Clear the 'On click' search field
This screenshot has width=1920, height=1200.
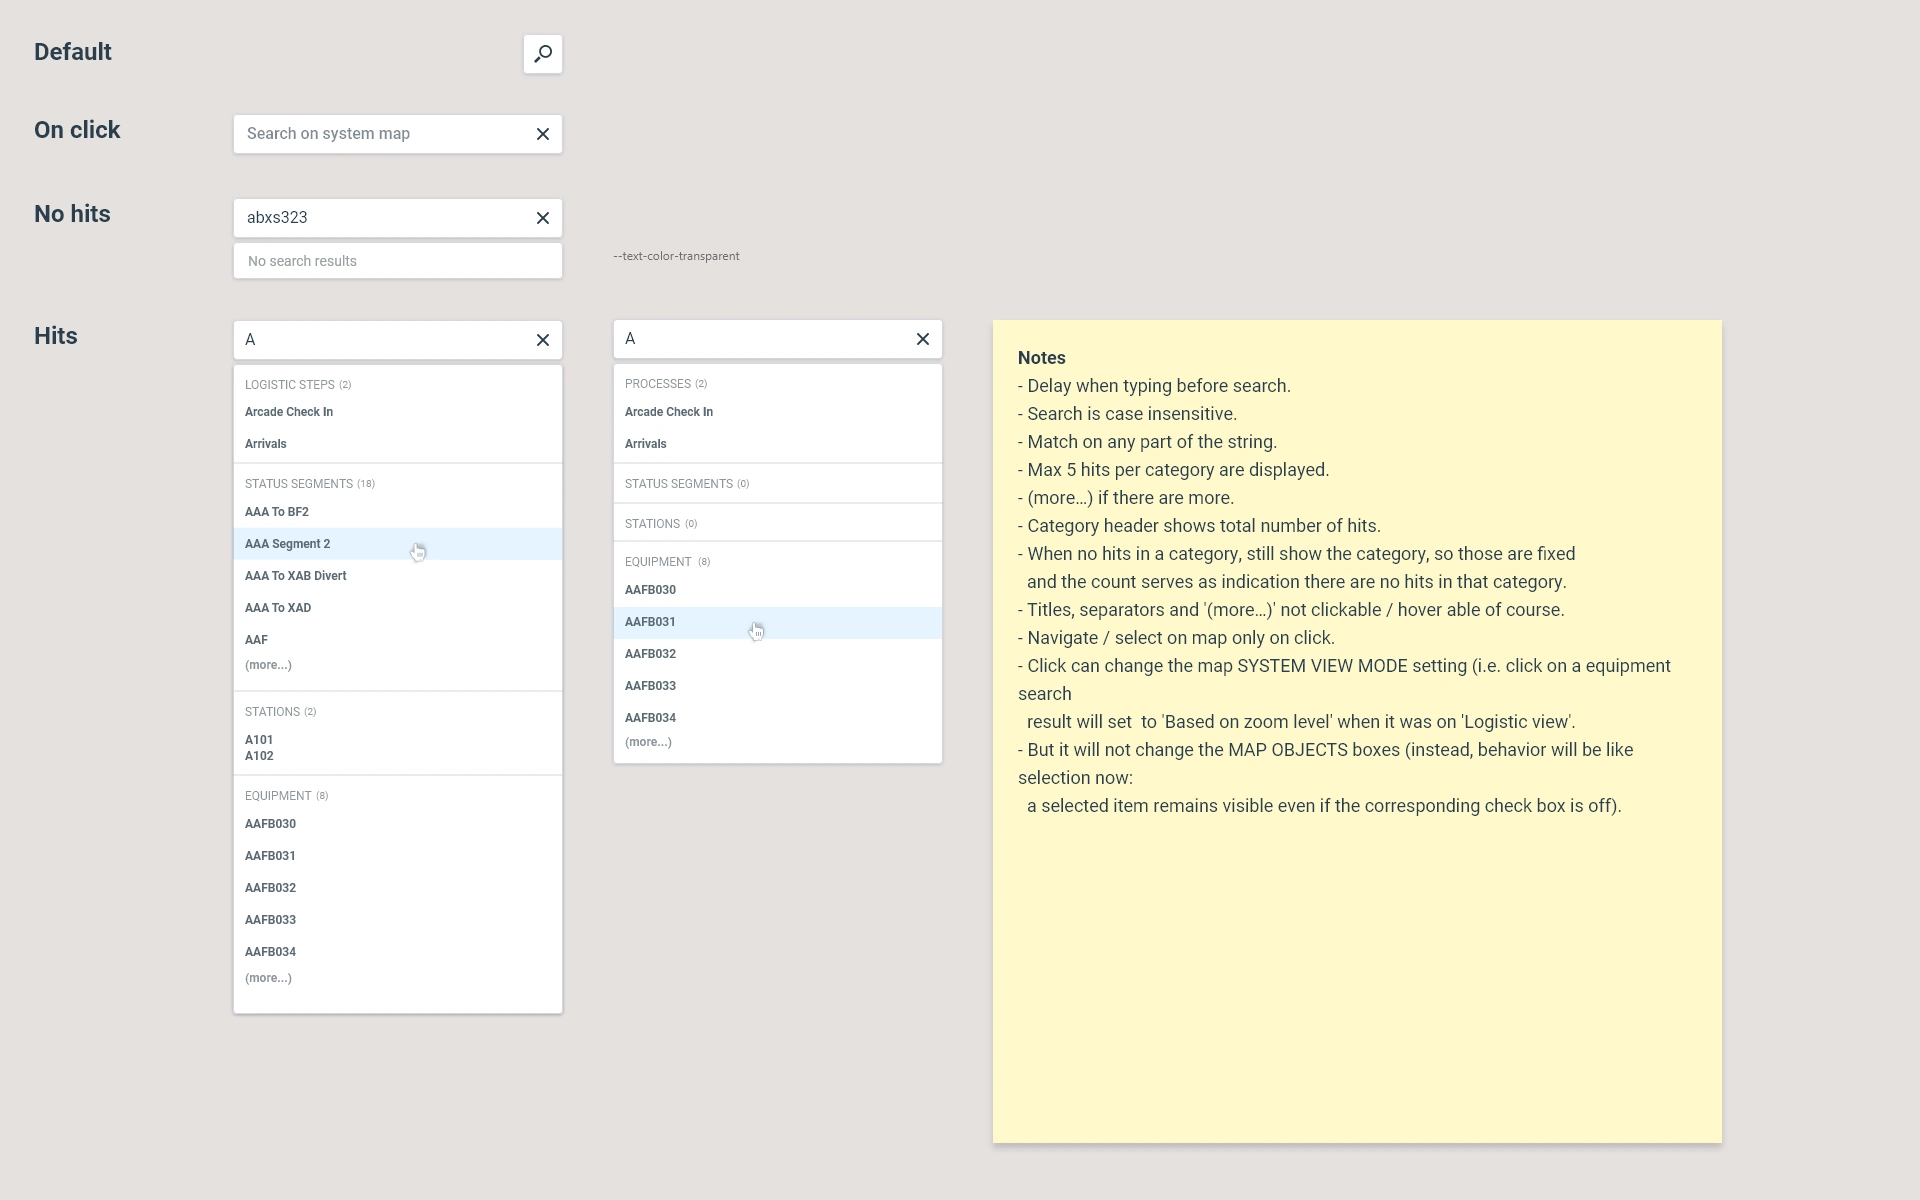coord(542,133)
